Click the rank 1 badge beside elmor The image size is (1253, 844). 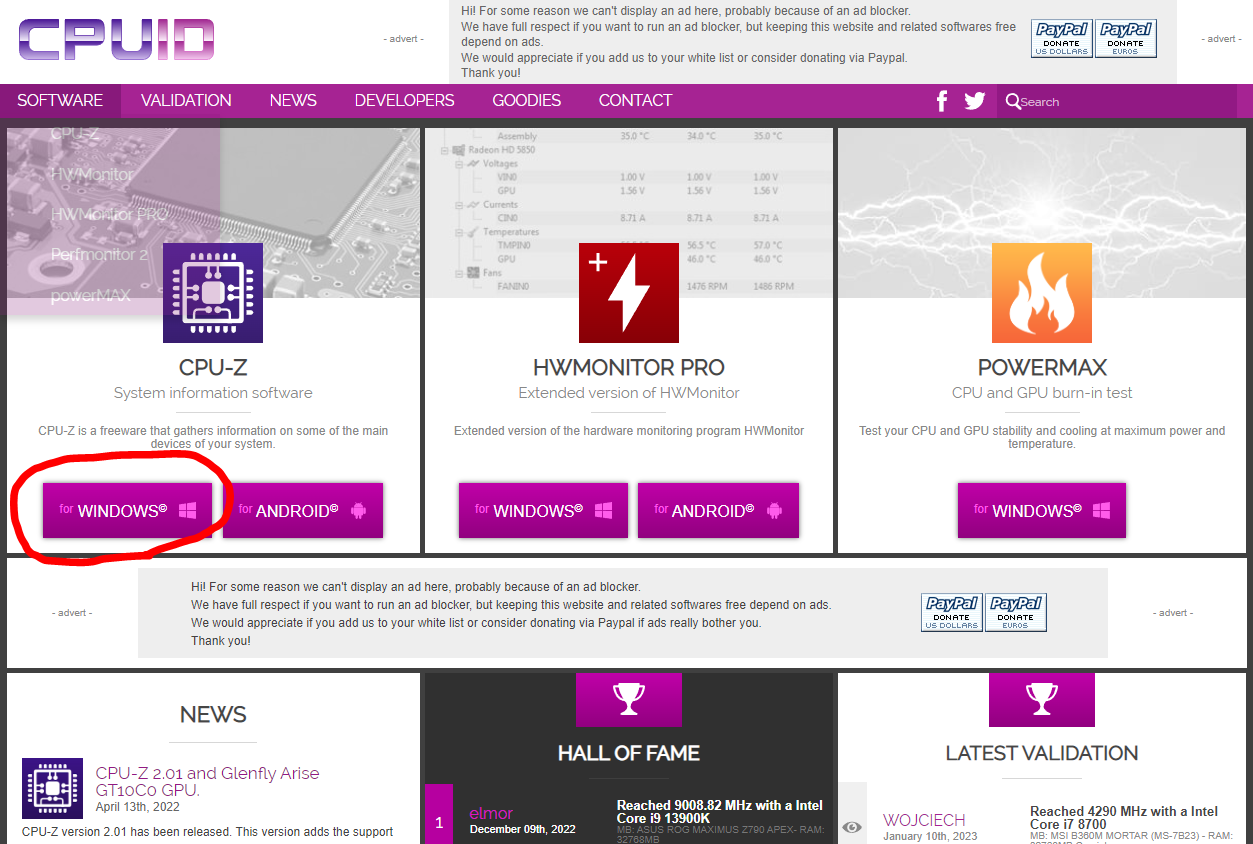click(439, 824)
